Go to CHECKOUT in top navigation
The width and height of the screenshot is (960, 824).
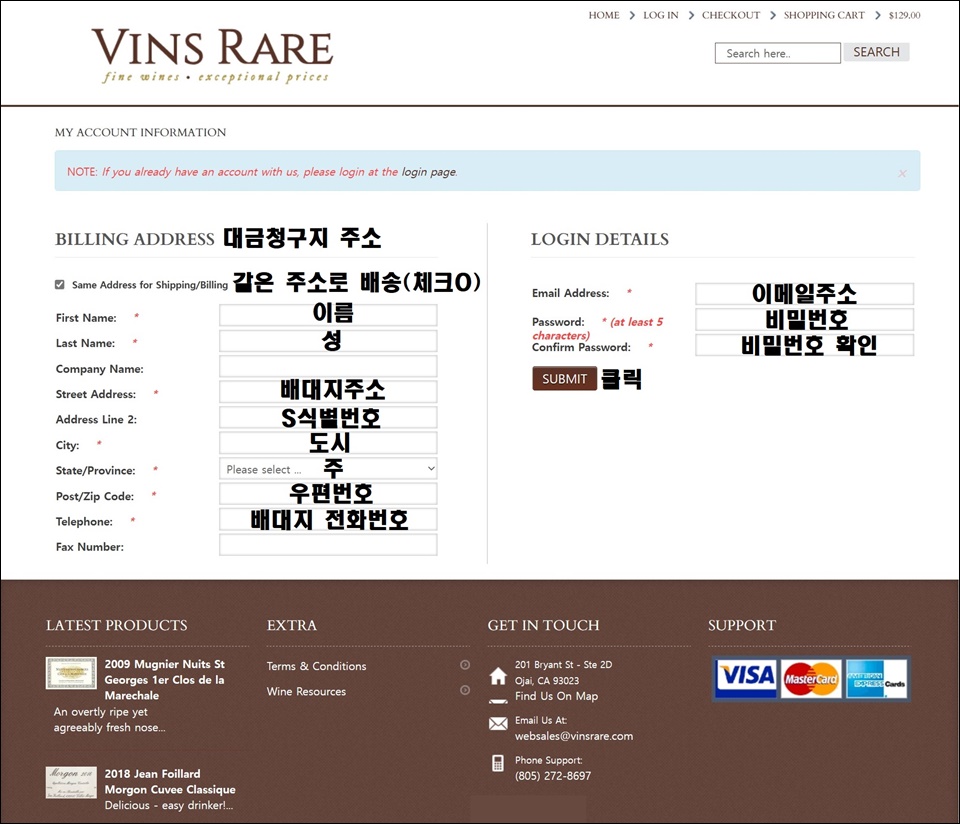[730, 15]
